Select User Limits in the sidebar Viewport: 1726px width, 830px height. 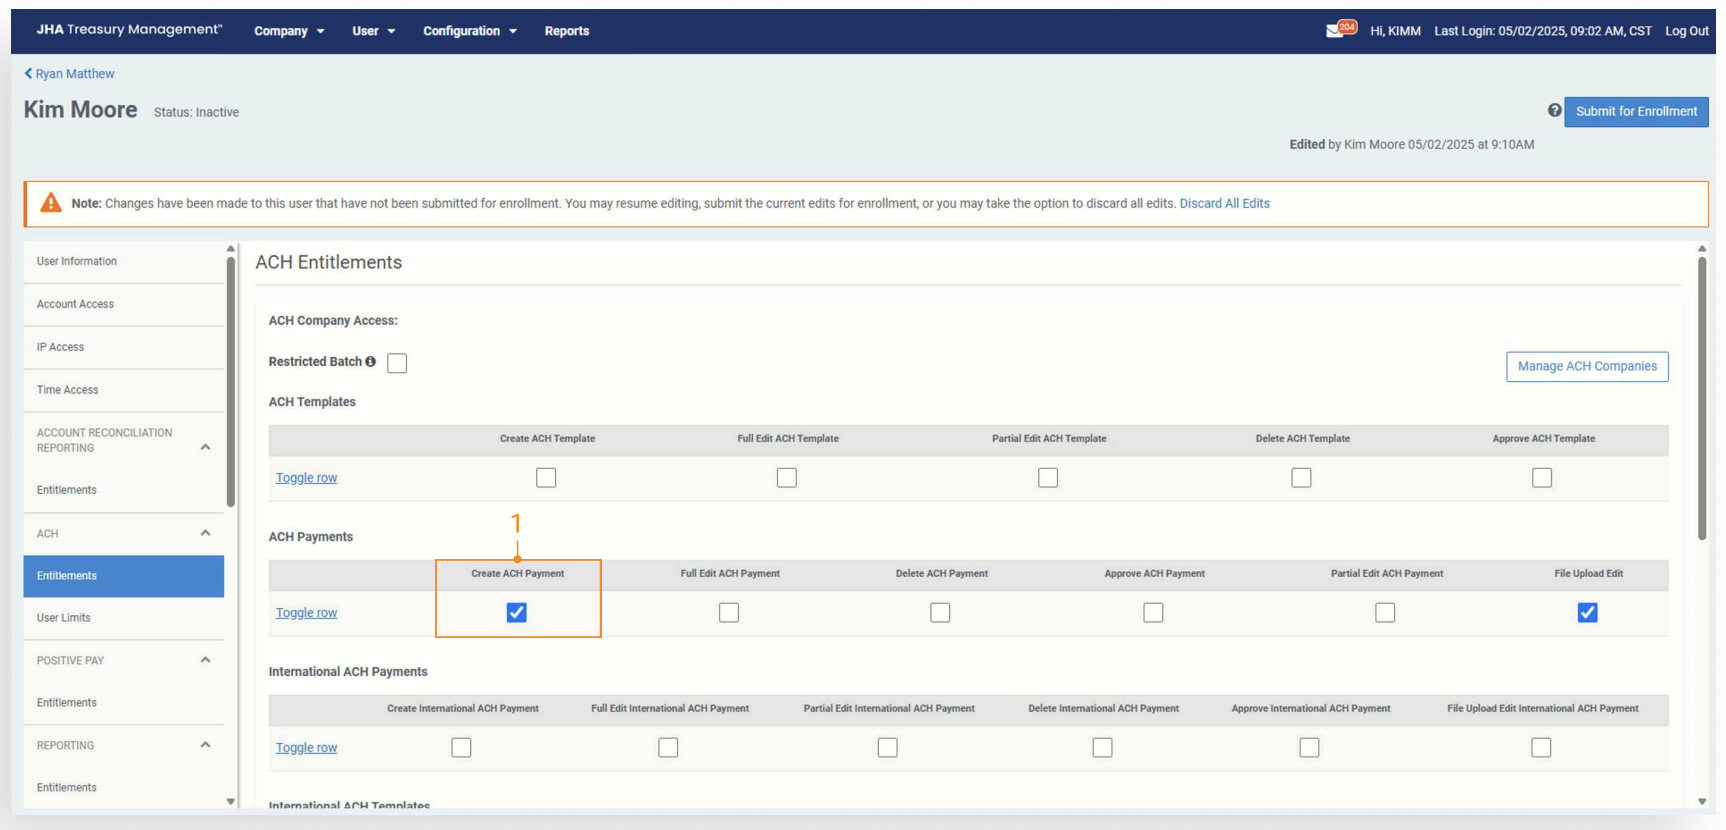pyautogui.click(x=64, y=618)
